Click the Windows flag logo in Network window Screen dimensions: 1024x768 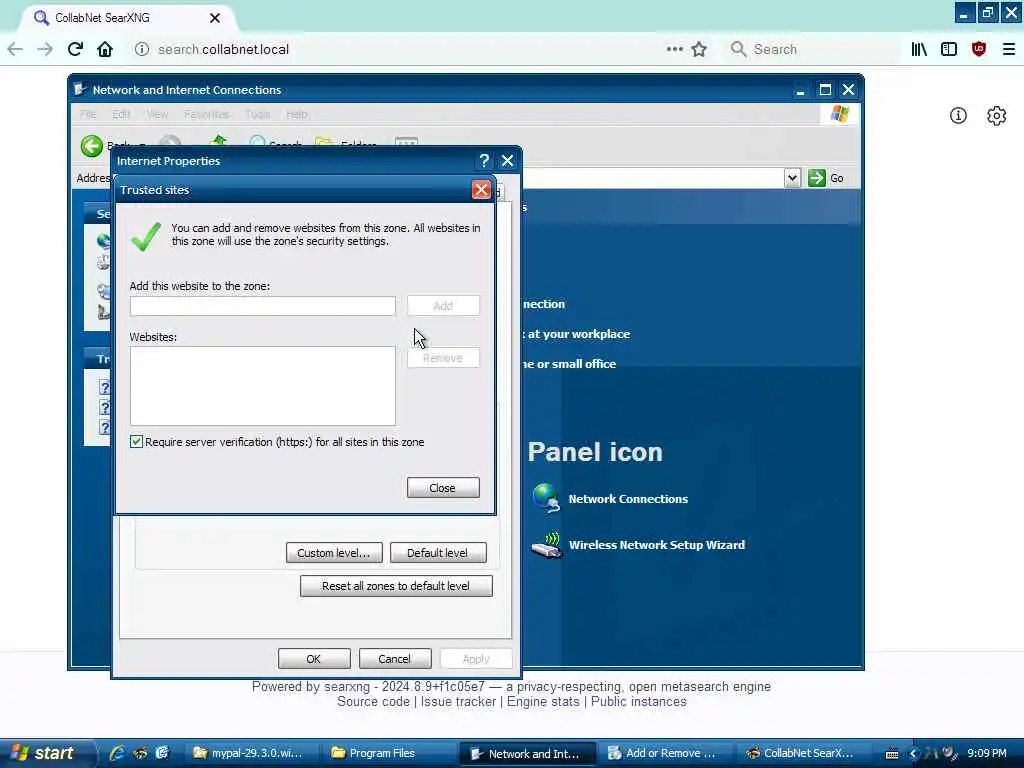coord(839,114)
